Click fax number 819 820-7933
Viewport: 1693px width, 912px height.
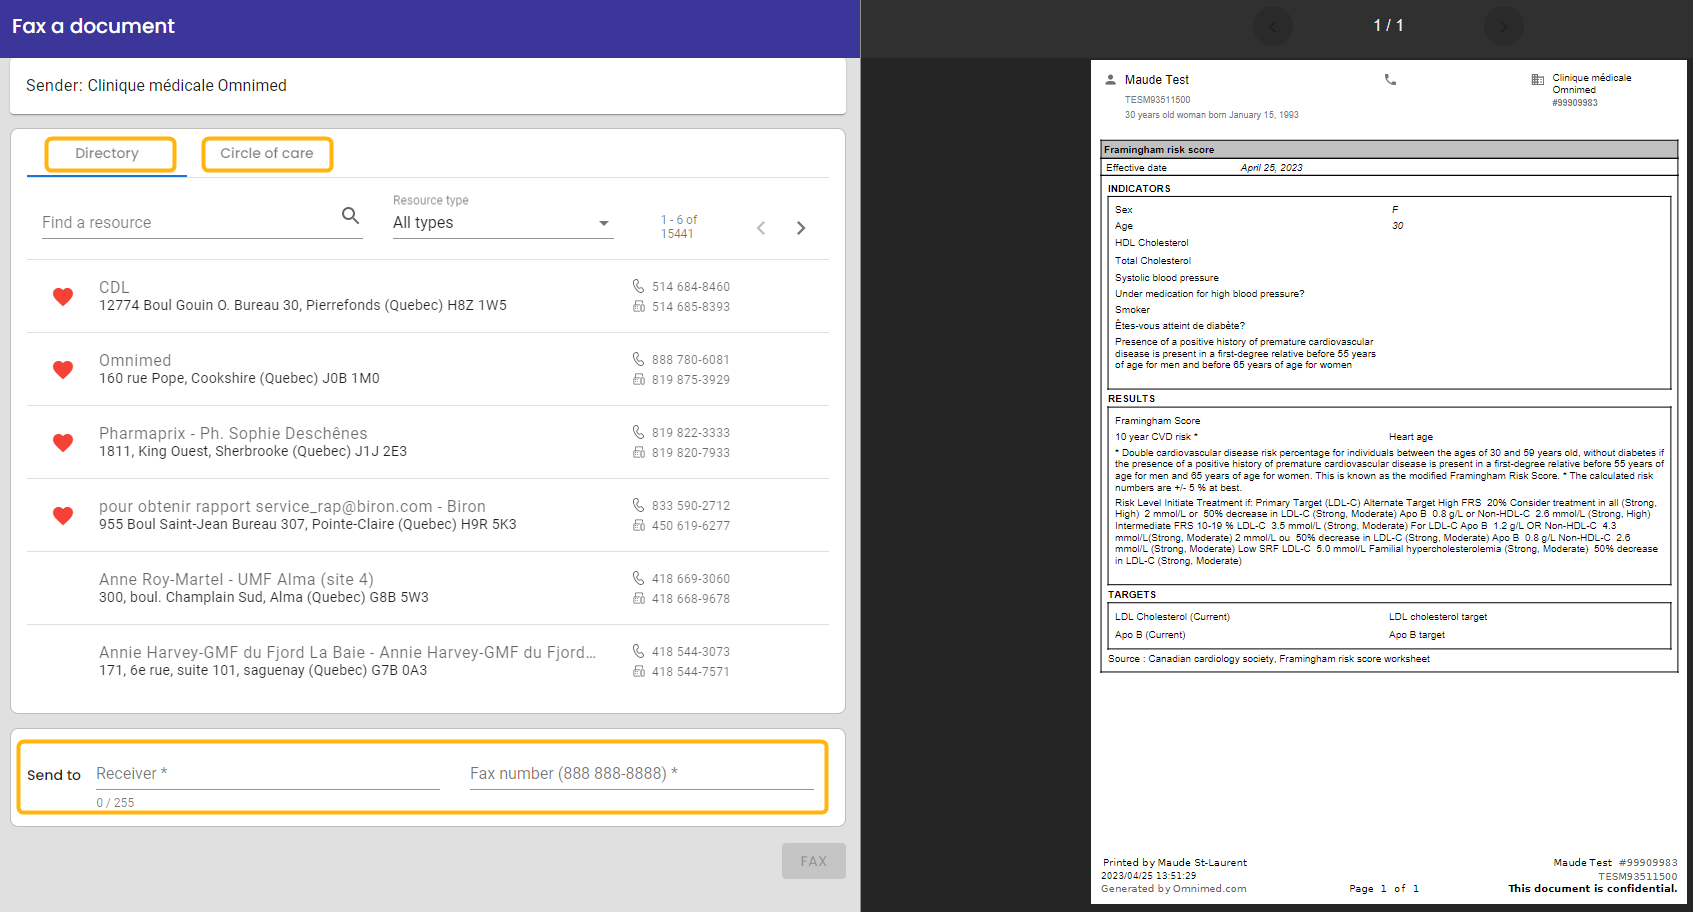pyautogui.click(x=691, y=453)
